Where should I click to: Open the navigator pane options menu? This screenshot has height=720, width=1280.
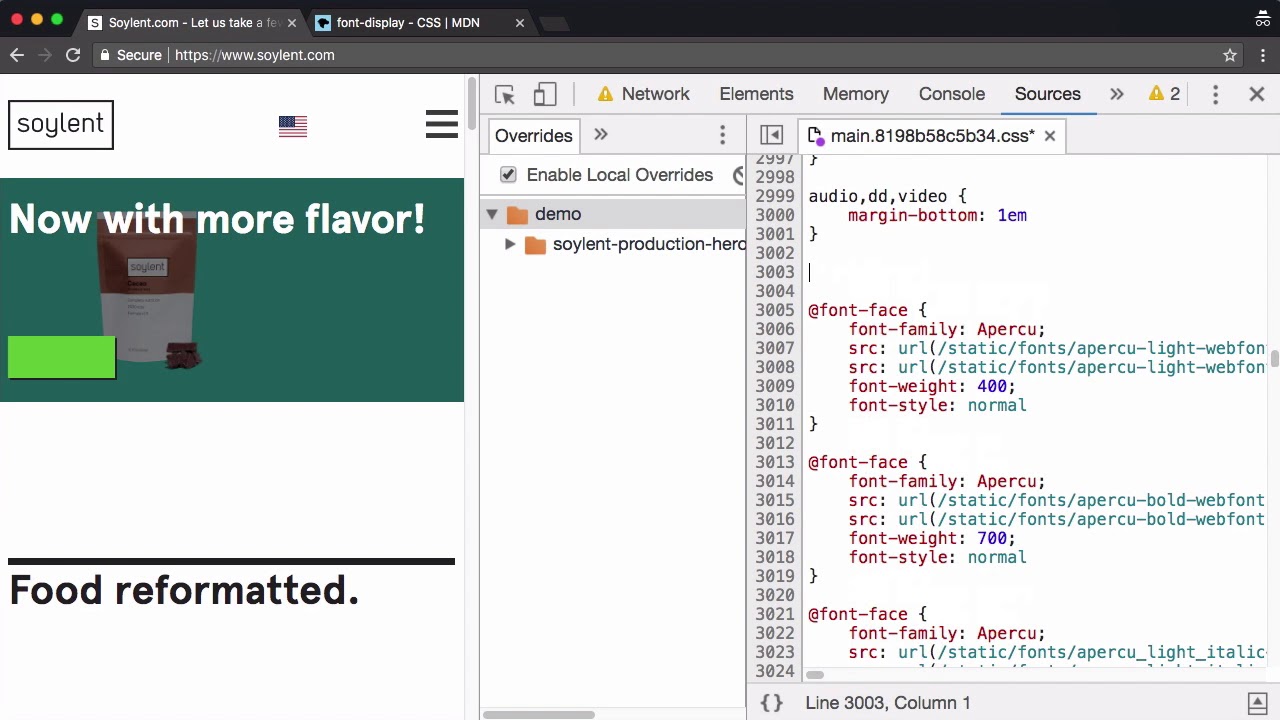coord(722,136)
